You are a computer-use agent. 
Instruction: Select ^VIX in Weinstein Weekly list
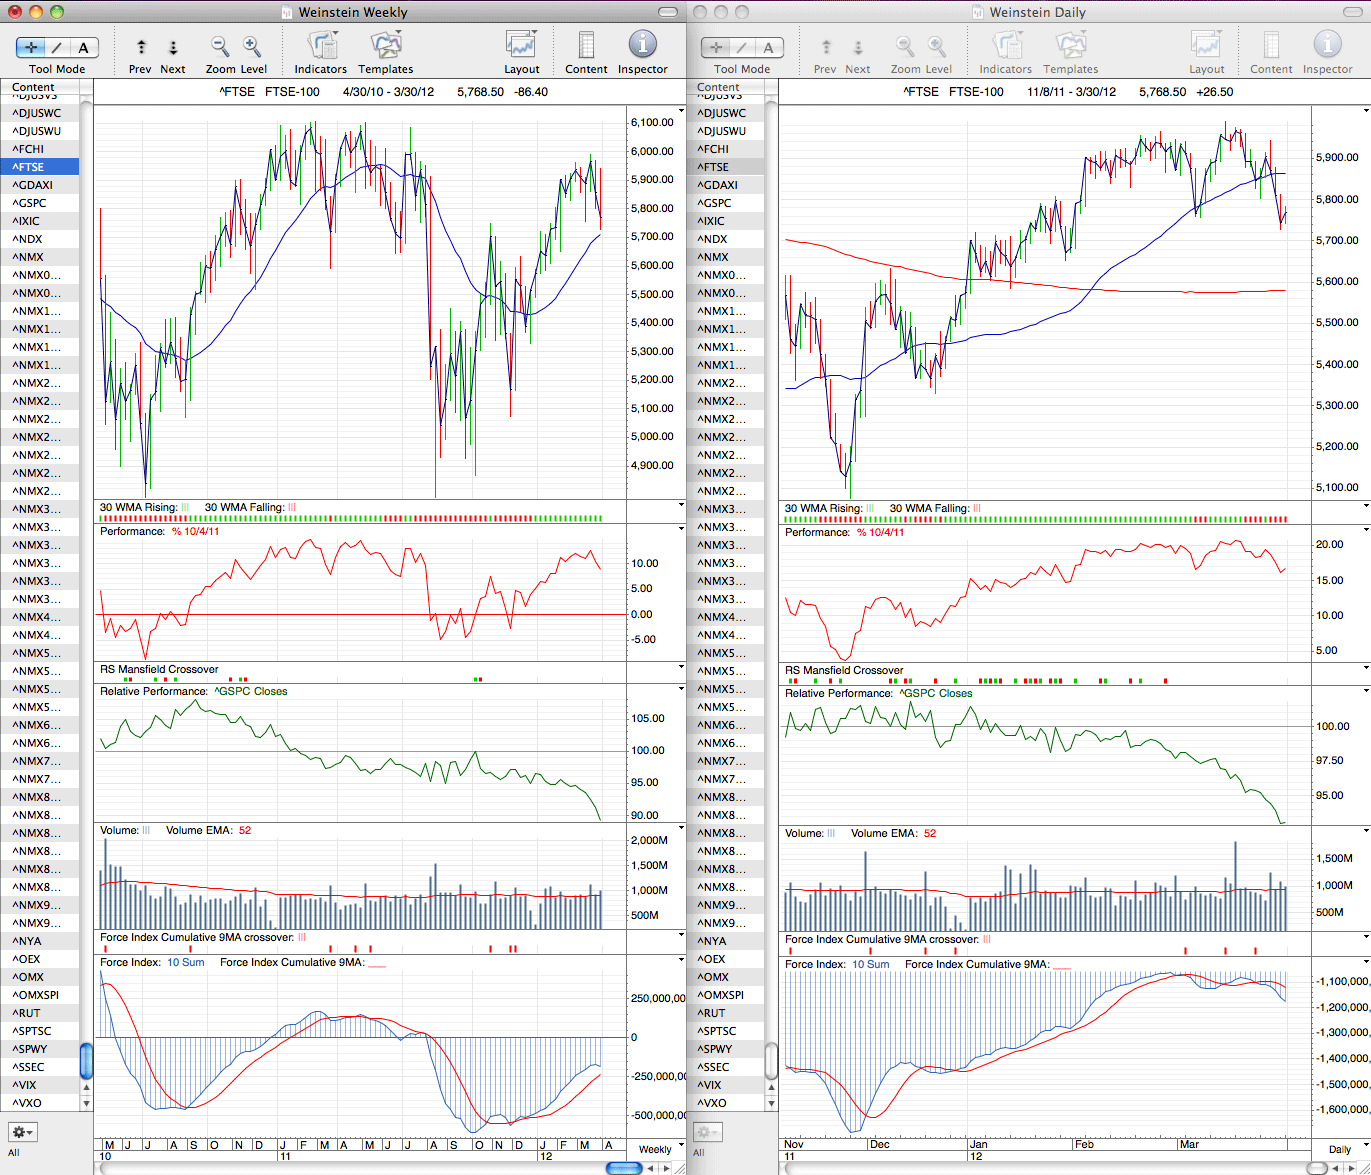point(40,1085)
